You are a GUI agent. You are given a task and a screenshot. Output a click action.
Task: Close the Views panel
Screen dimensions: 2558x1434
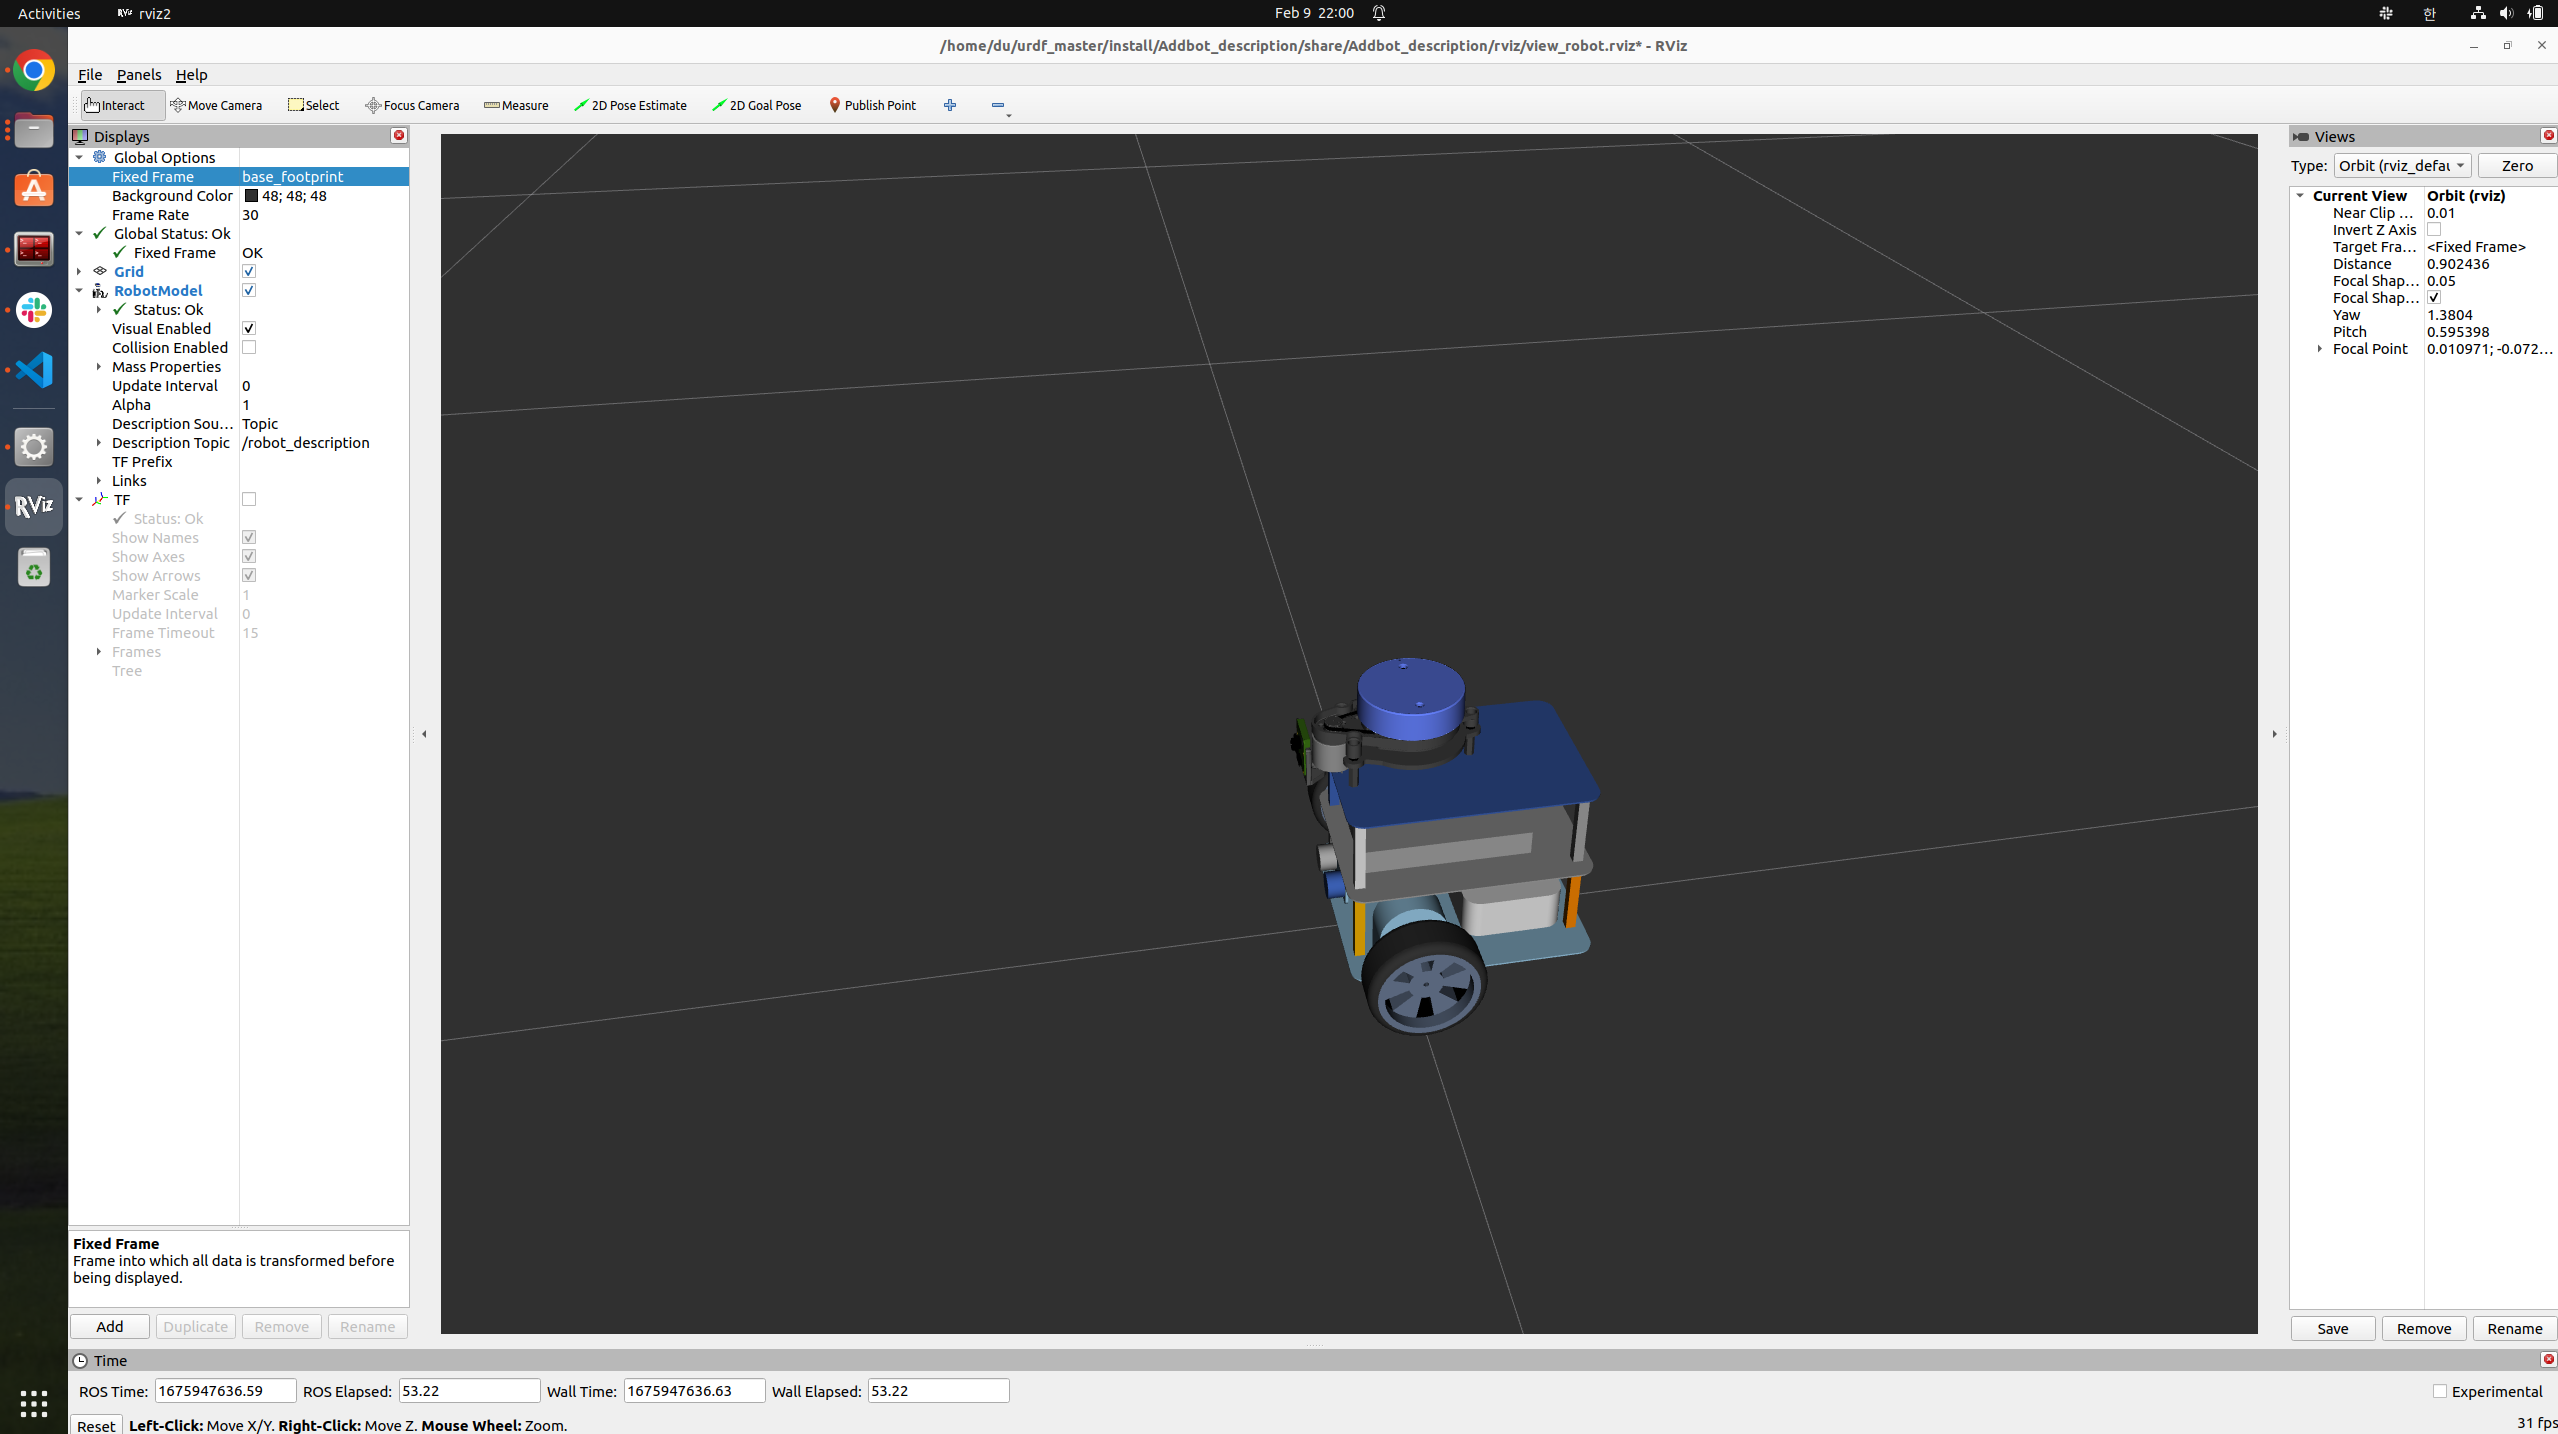(2548, 135)
